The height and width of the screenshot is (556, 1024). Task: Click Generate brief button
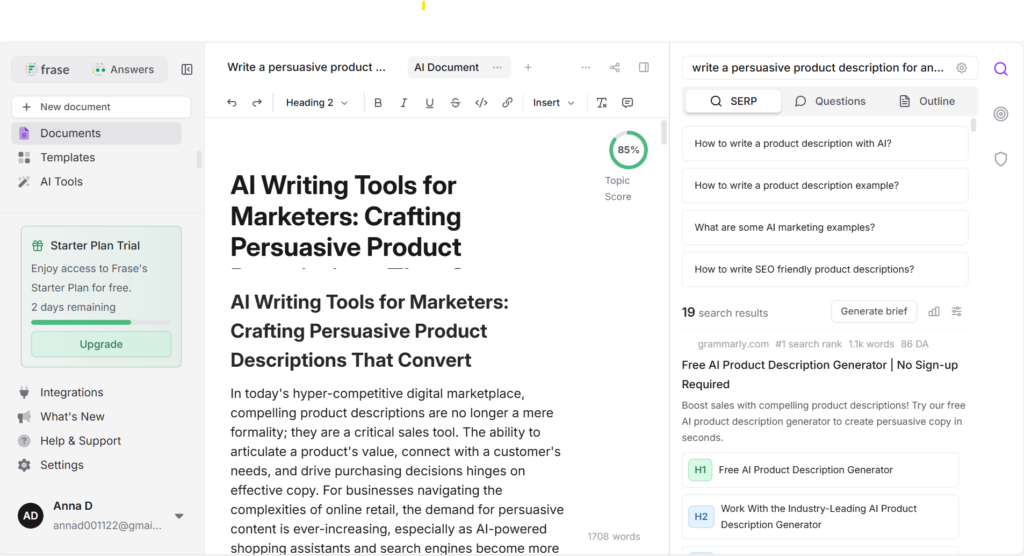click(874, 312)
